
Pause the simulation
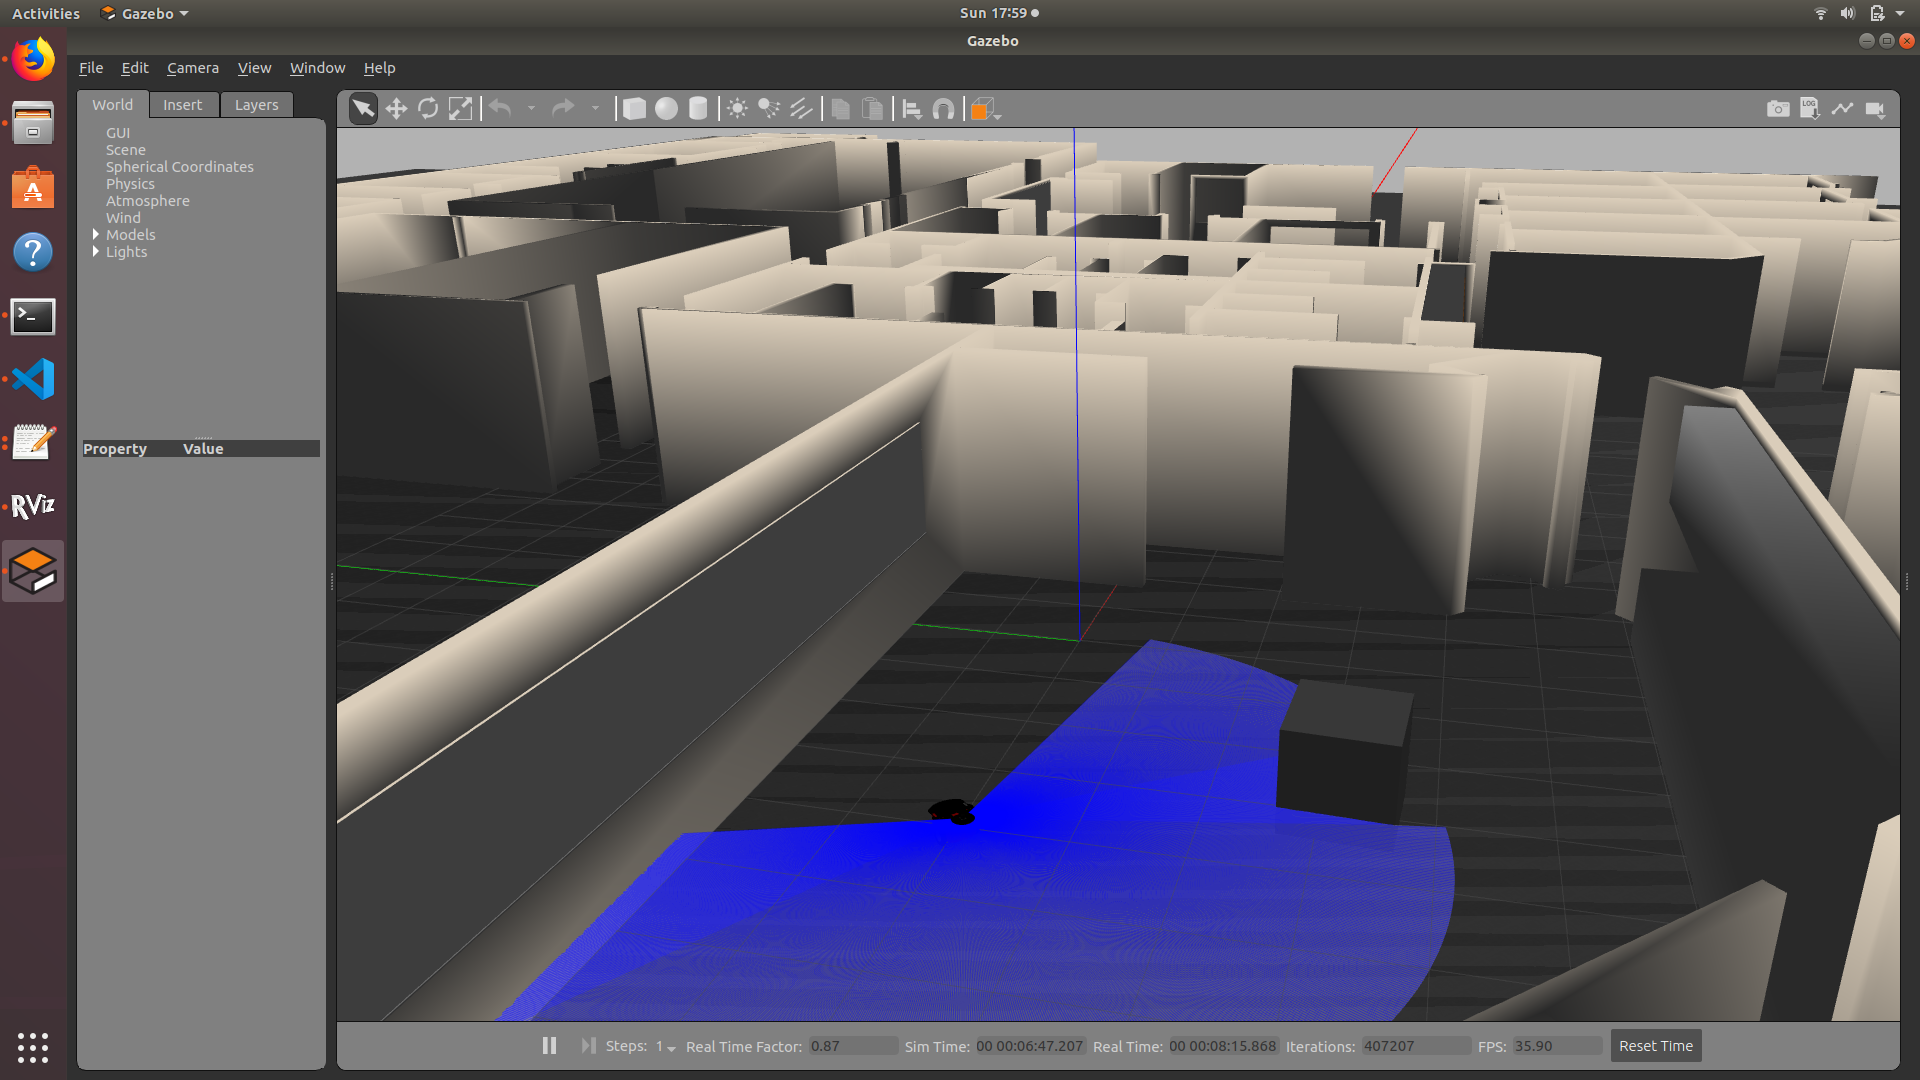coord(549,1045)
